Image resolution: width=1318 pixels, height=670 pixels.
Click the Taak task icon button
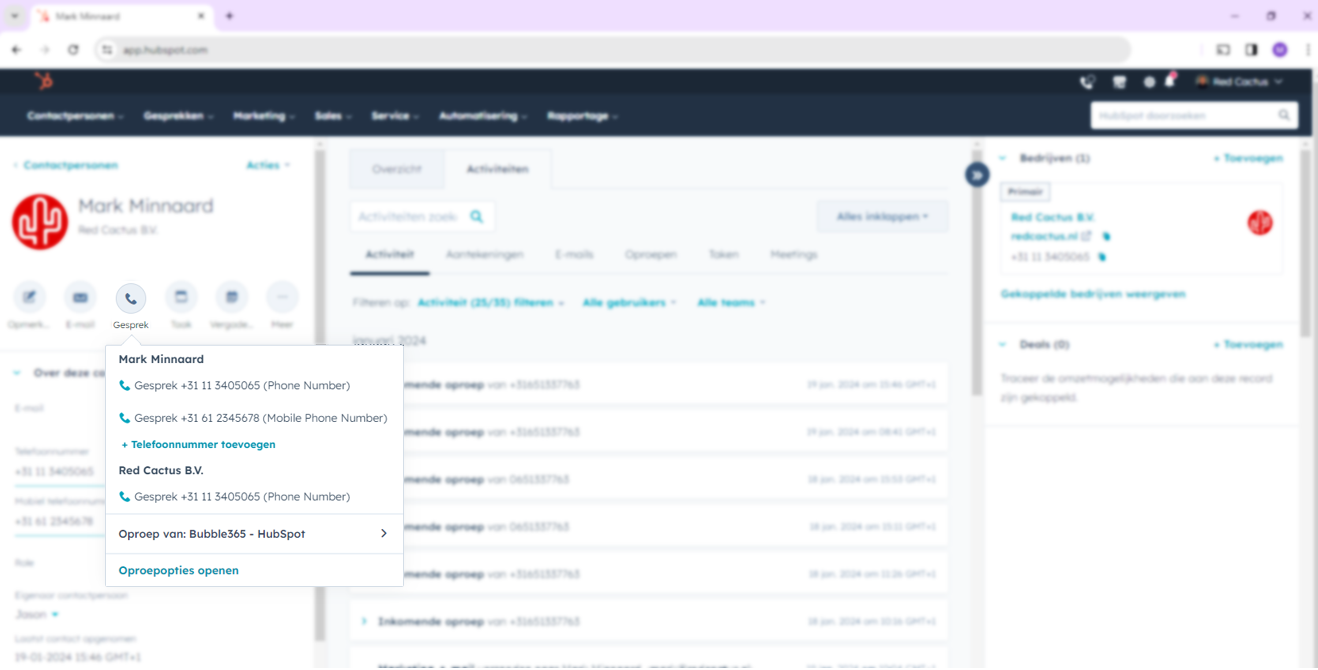(x=181, y=298)
